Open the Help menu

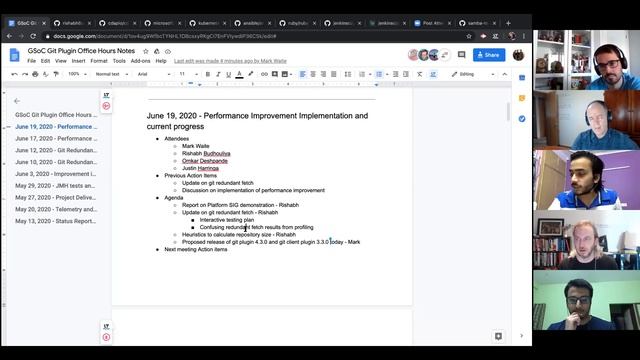click(161, 61)
